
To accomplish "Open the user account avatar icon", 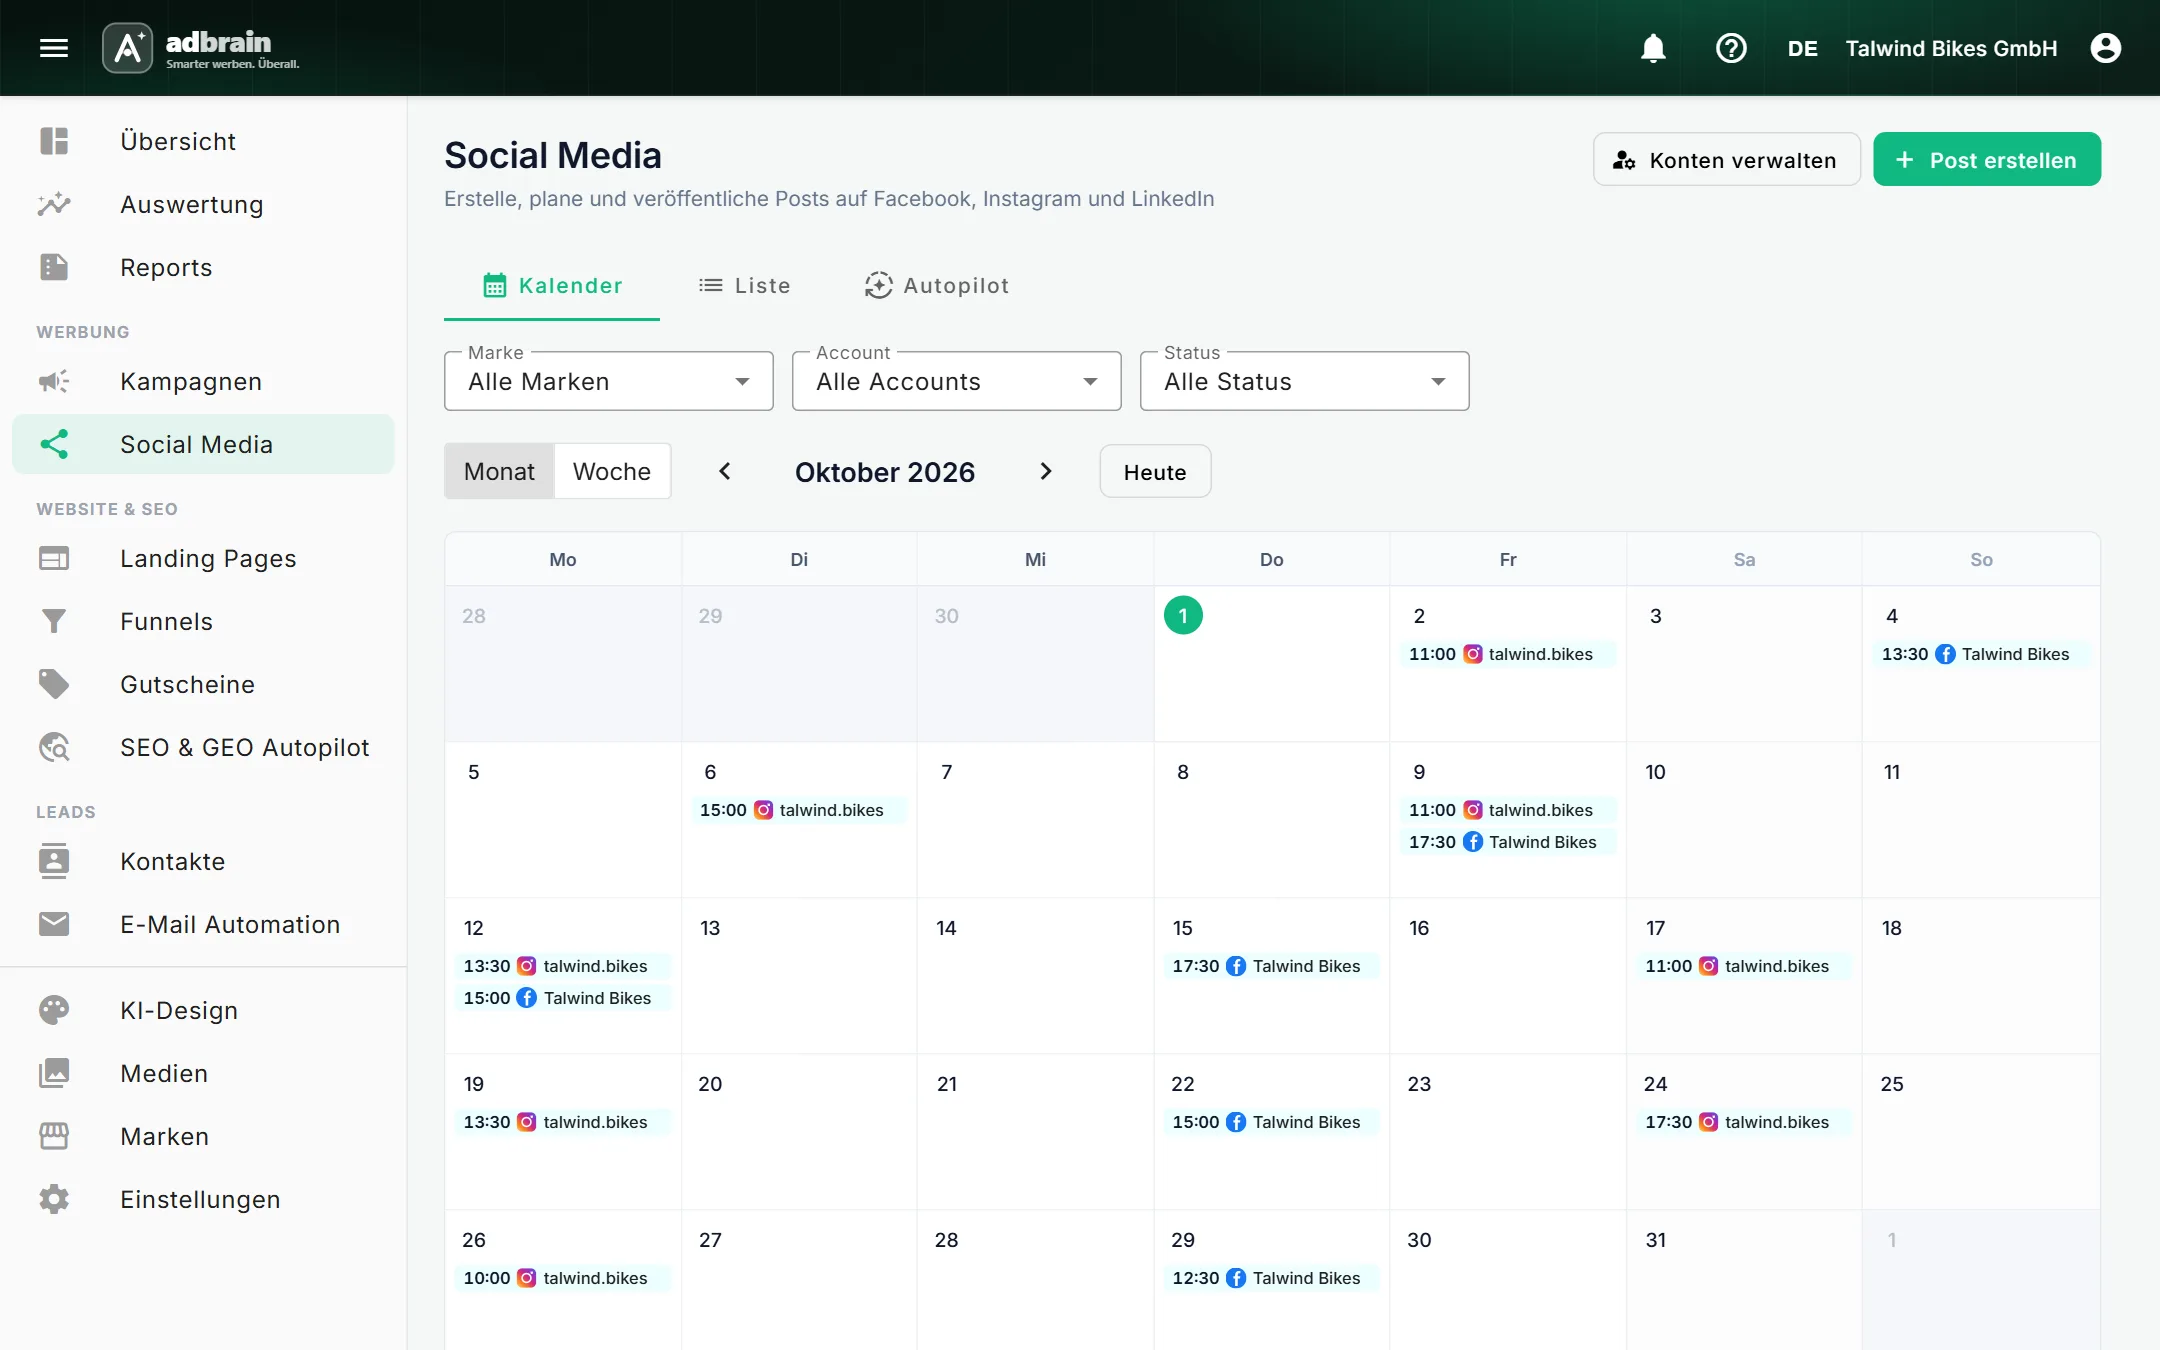I will coord(2106,48).
